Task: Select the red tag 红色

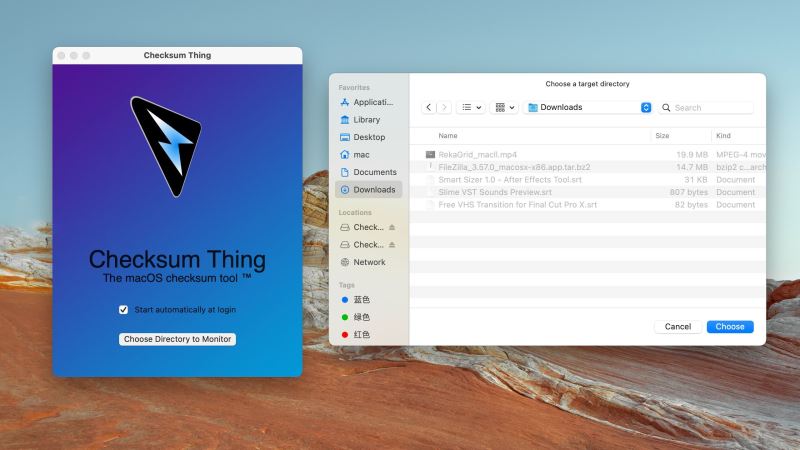Action: point(361,335)
